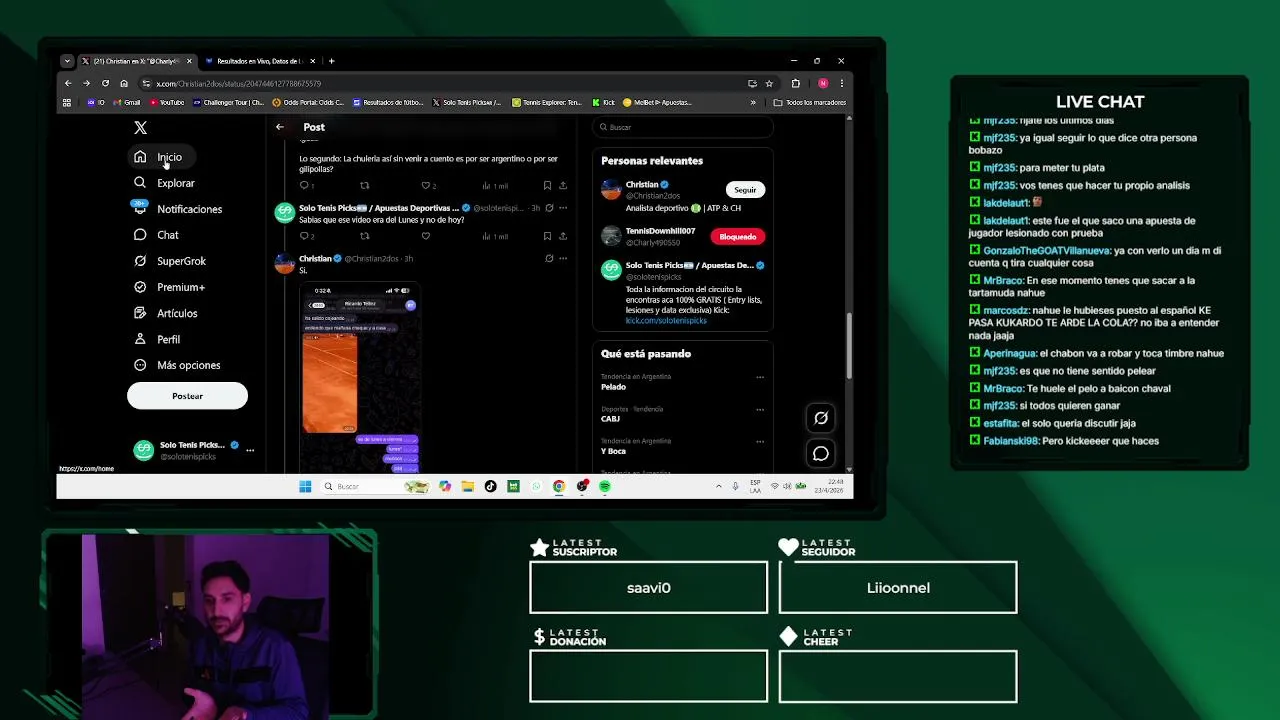Open Explorar in the X sidebar
The height and width of the screenshot is (720, 1280).
tap(166, 183)
